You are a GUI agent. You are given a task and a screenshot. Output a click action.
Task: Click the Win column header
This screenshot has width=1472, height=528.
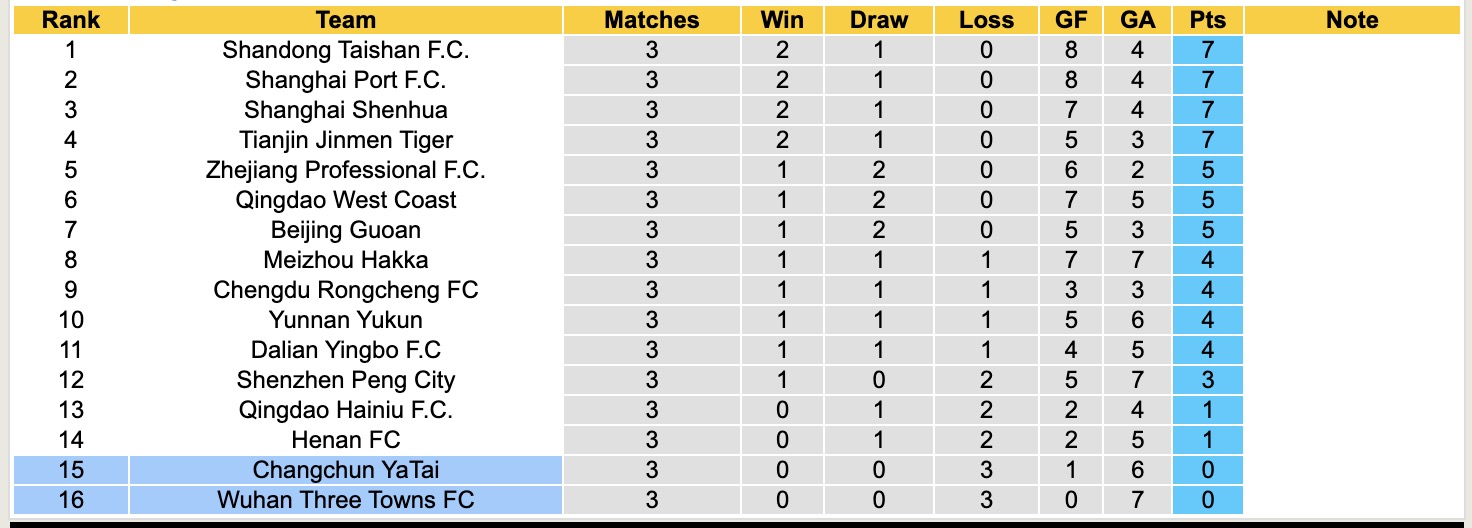pyautogui.click(x=782, y=20)
